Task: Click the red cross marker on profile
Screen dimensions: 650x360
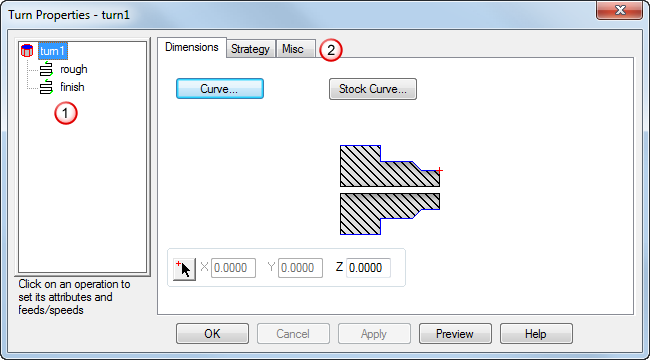Action: (439, 170)
